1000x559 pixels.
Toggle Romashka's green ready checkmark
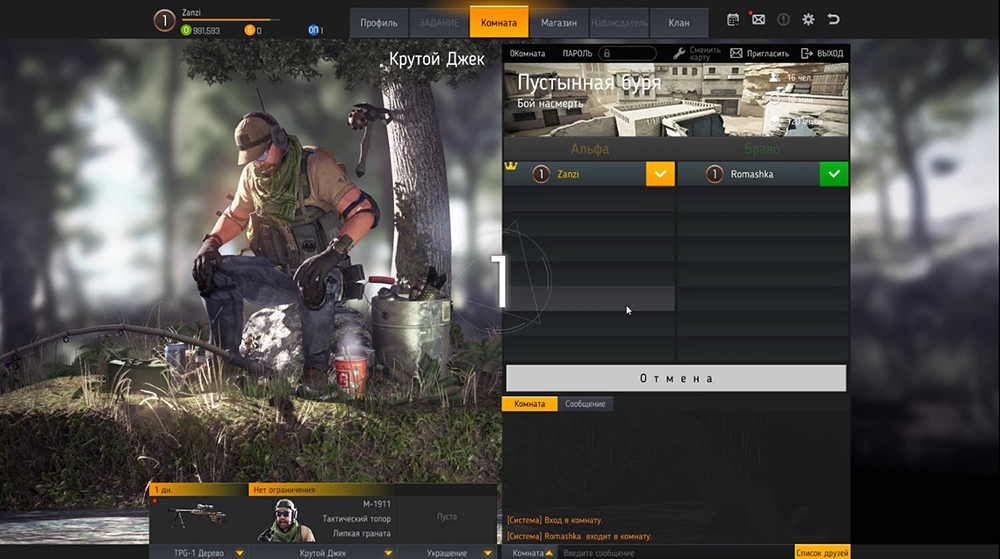pos(834,174)
